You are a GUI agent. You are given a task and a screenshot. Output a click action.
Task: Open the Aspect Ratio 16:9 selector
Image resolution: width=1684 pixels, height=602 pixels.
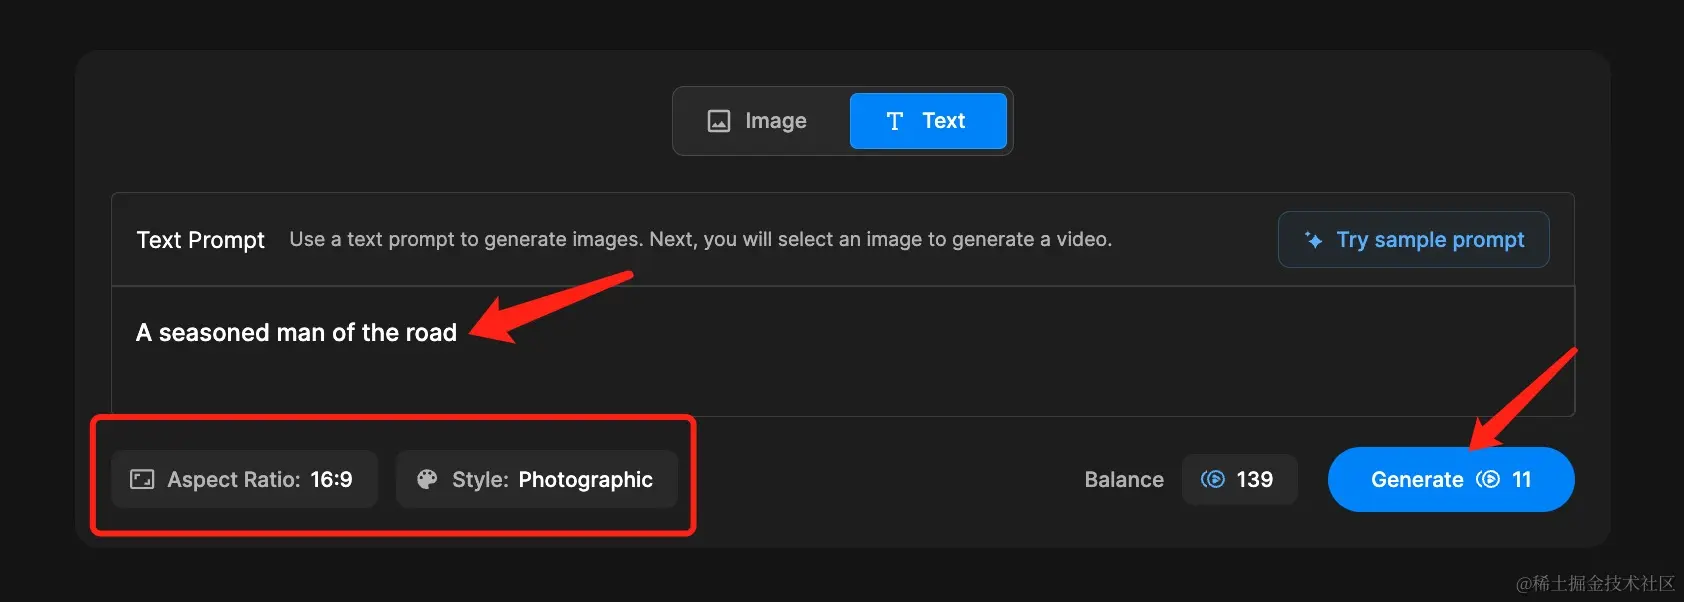(x=244, y=480)
